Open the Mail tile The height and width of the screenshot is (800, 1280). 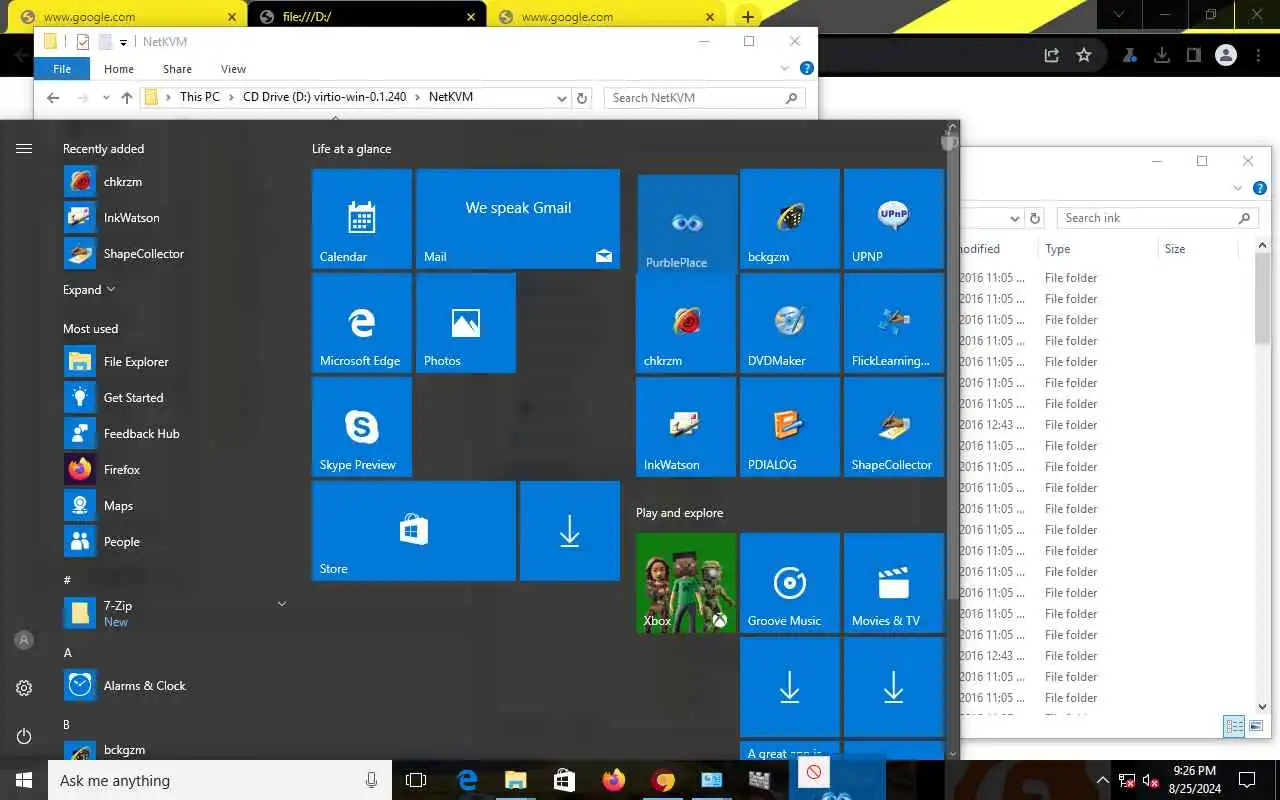click(x=518, y=219)
